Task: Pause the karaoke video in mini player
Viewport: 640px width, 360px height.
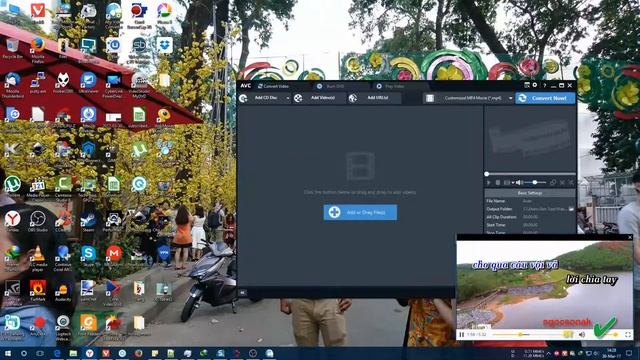Action: tap(462, 335)
